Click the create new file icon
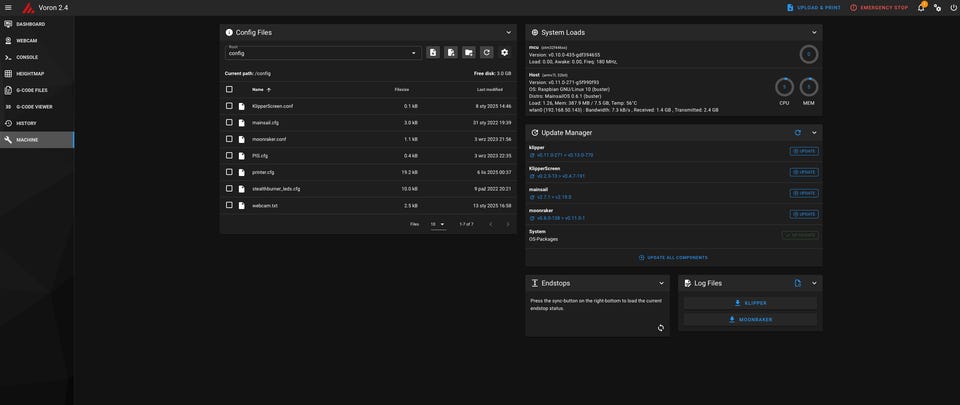Viewport: 960px width, 405px height. point(451,53)
